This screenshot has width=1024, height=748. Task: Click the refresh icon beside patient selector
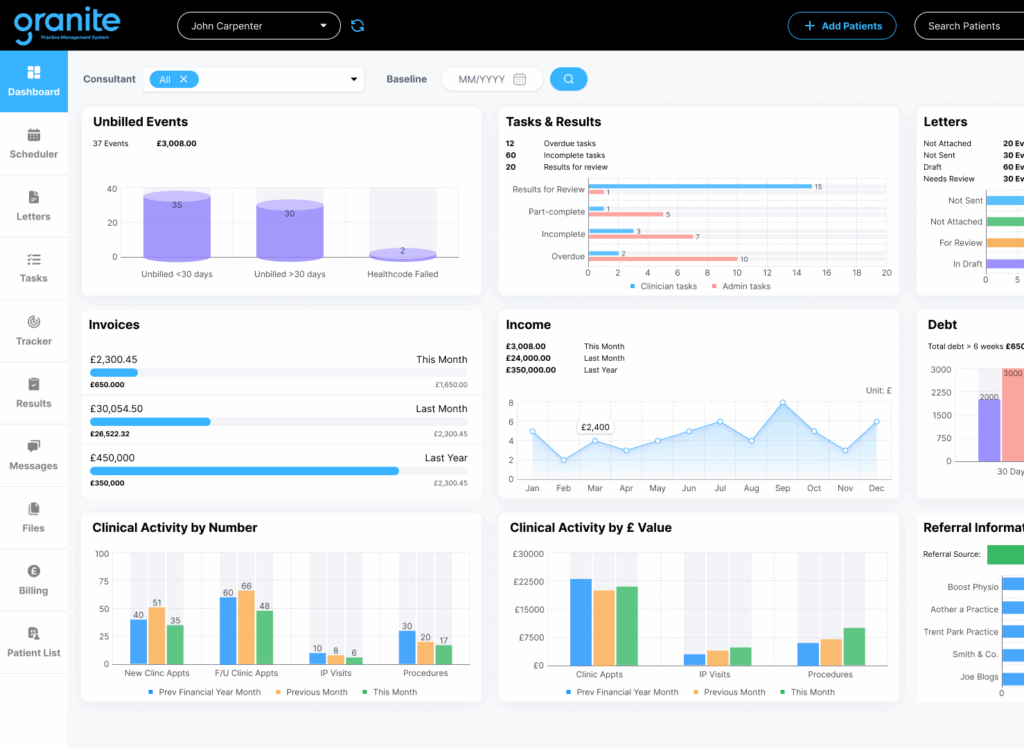[358, 26]
